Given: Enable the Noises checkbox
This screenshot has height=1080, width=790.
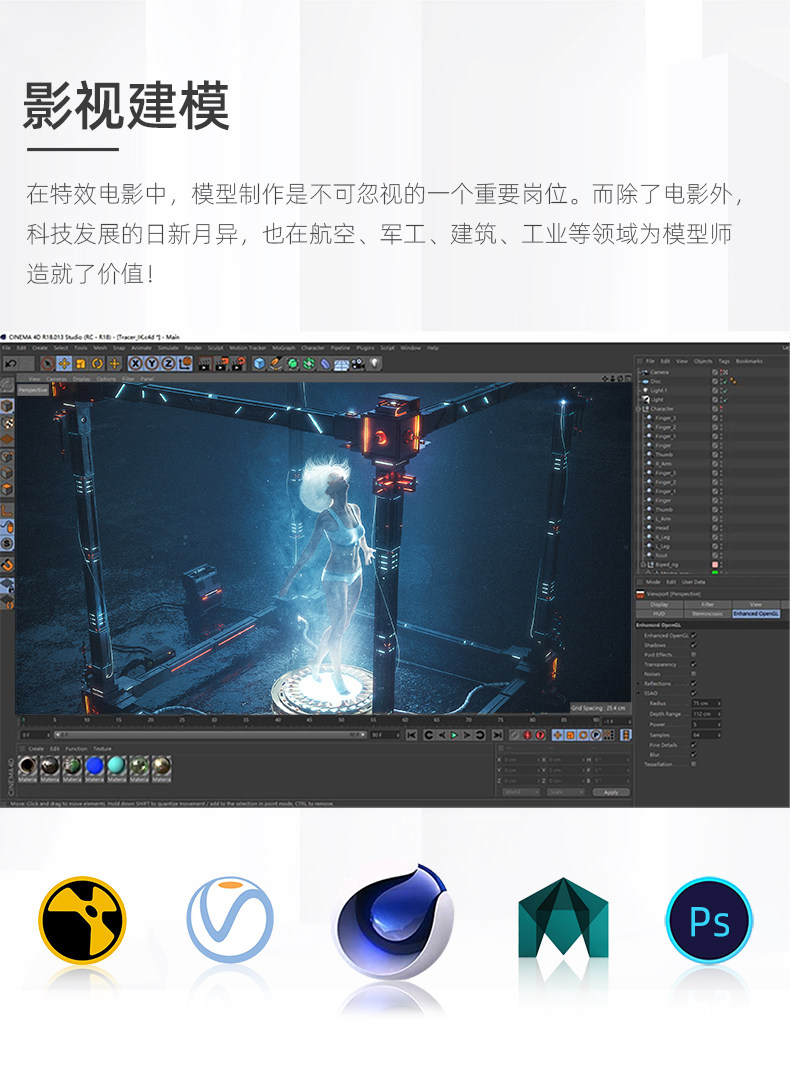Looking at the screenshot, I should [x=694, y=674].
